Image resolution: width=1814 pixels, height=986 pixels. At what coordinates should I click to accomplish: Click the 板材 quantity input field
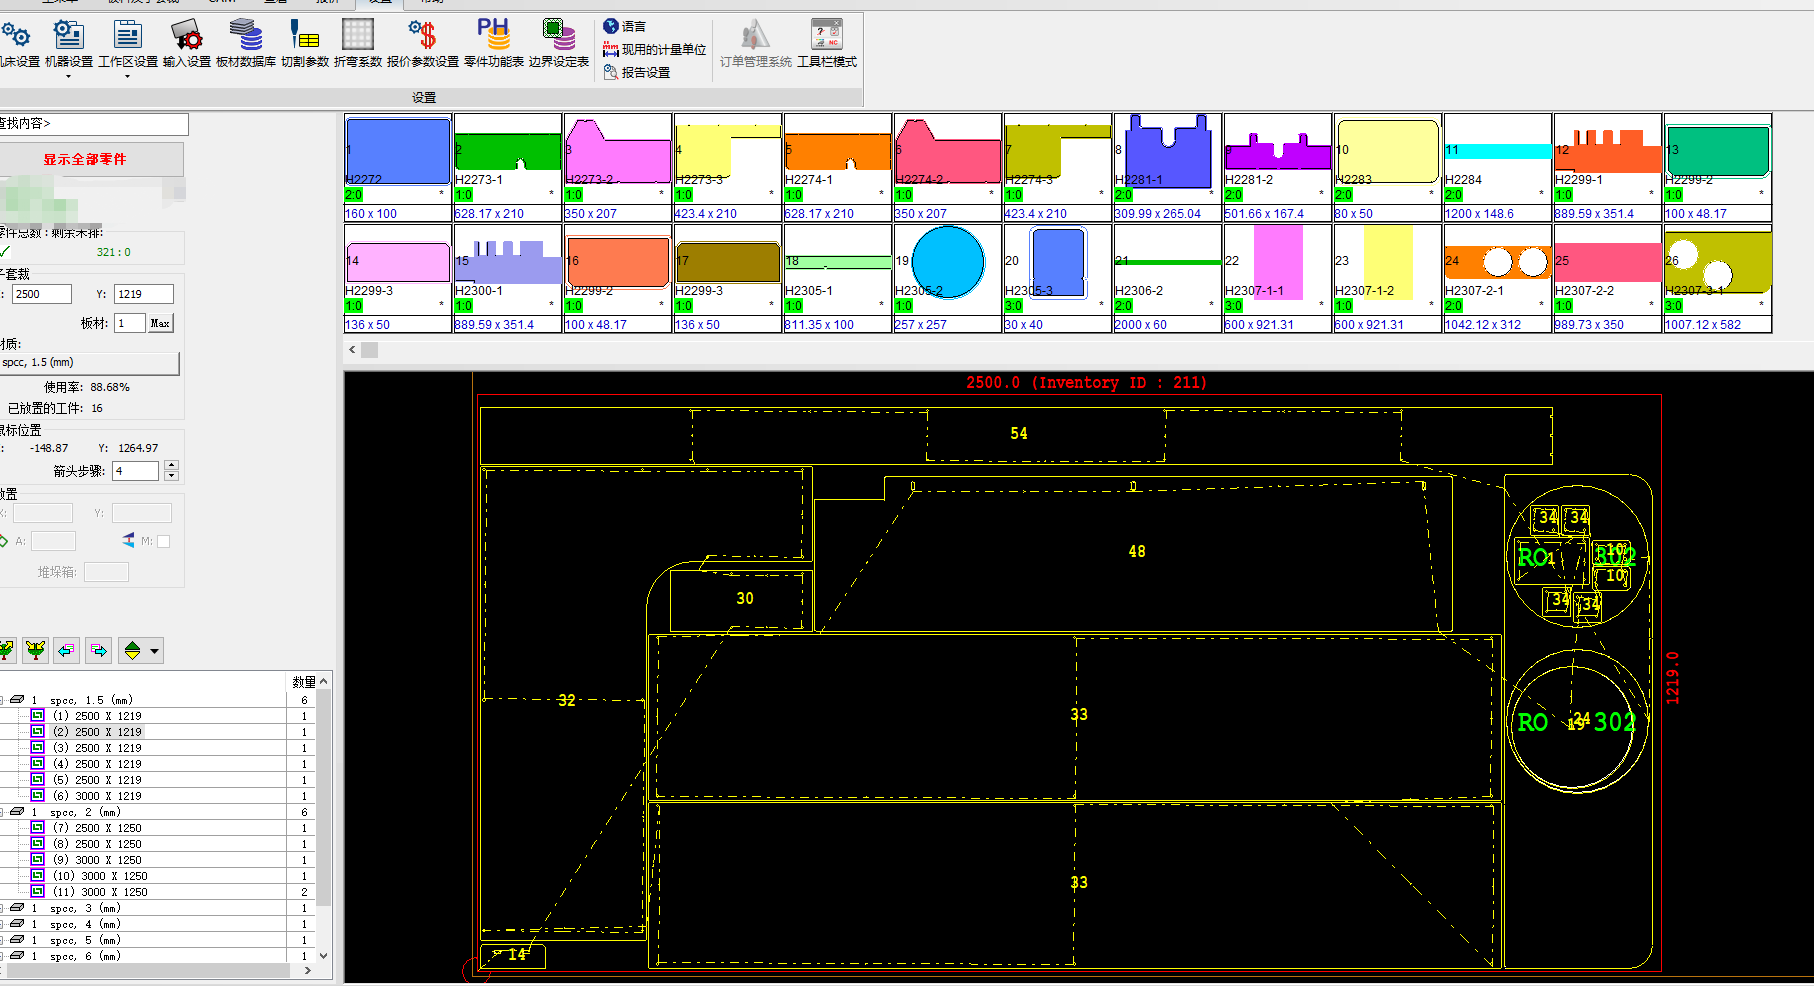click(130, 323)
